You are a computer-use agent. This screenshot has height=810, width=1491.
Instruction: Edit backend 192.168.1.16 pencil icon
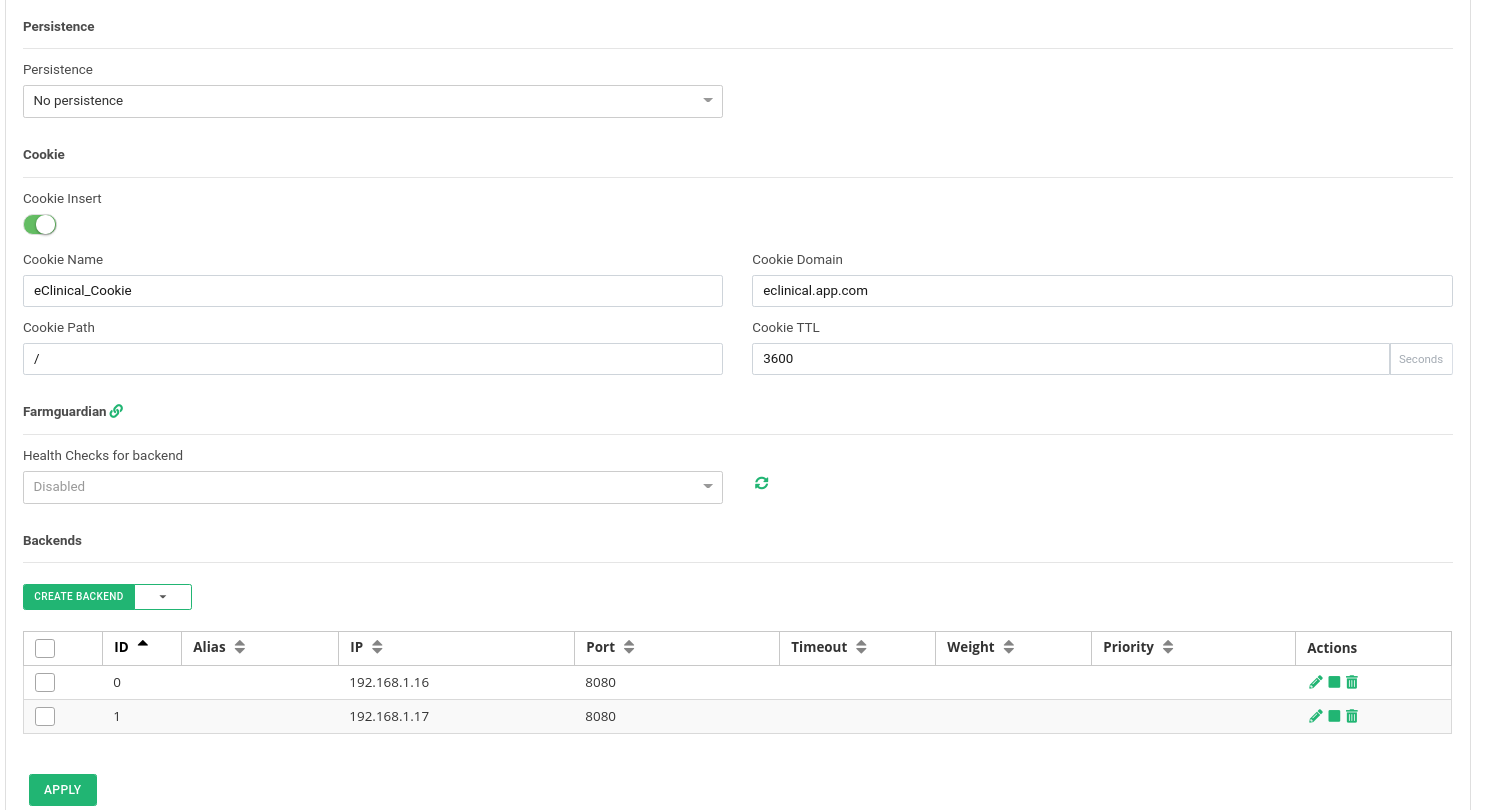(x=1315, y=682)
